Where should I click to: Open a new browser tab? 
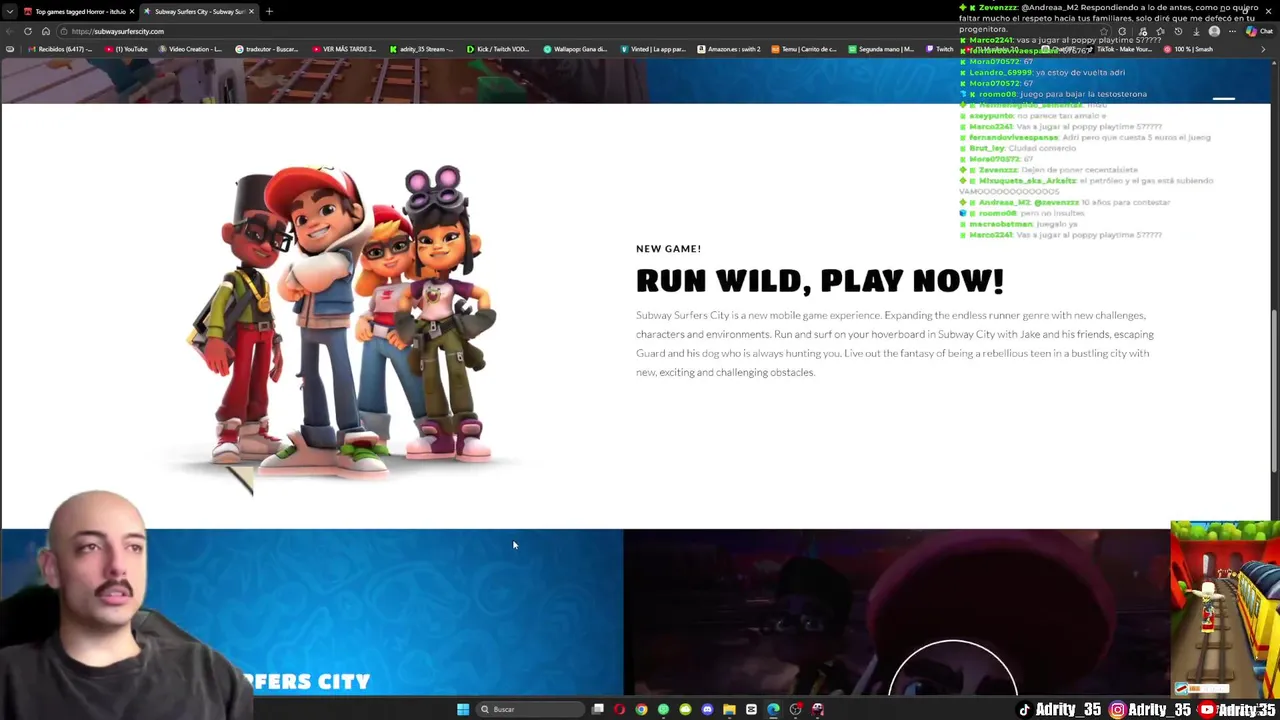pos(269,11)
